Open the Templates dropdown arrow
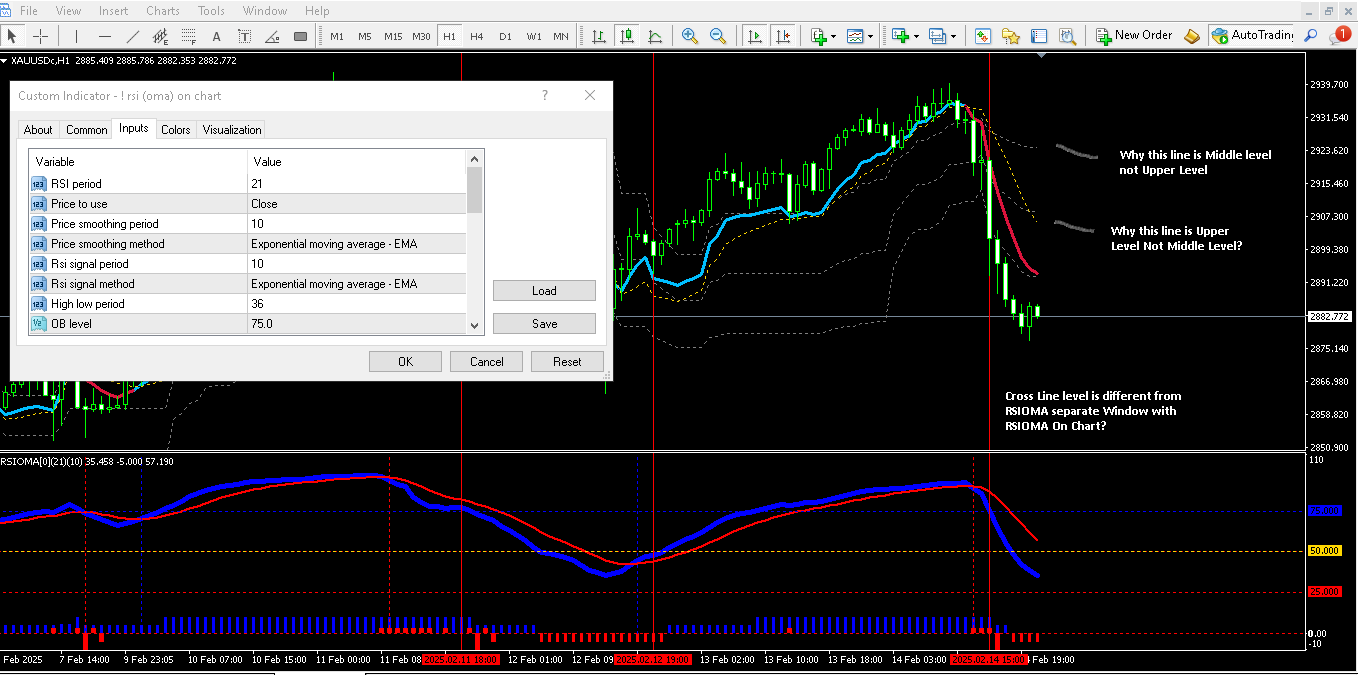 coord(871,37)
